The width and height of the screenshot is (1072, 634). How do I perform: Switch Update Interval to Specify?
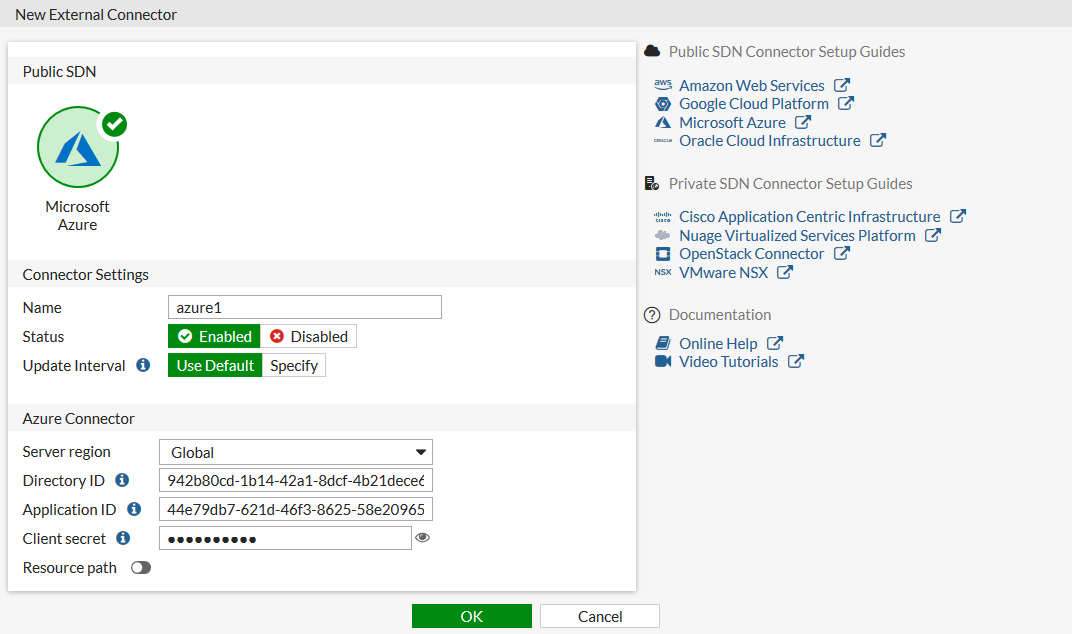(x=293, y=365)
